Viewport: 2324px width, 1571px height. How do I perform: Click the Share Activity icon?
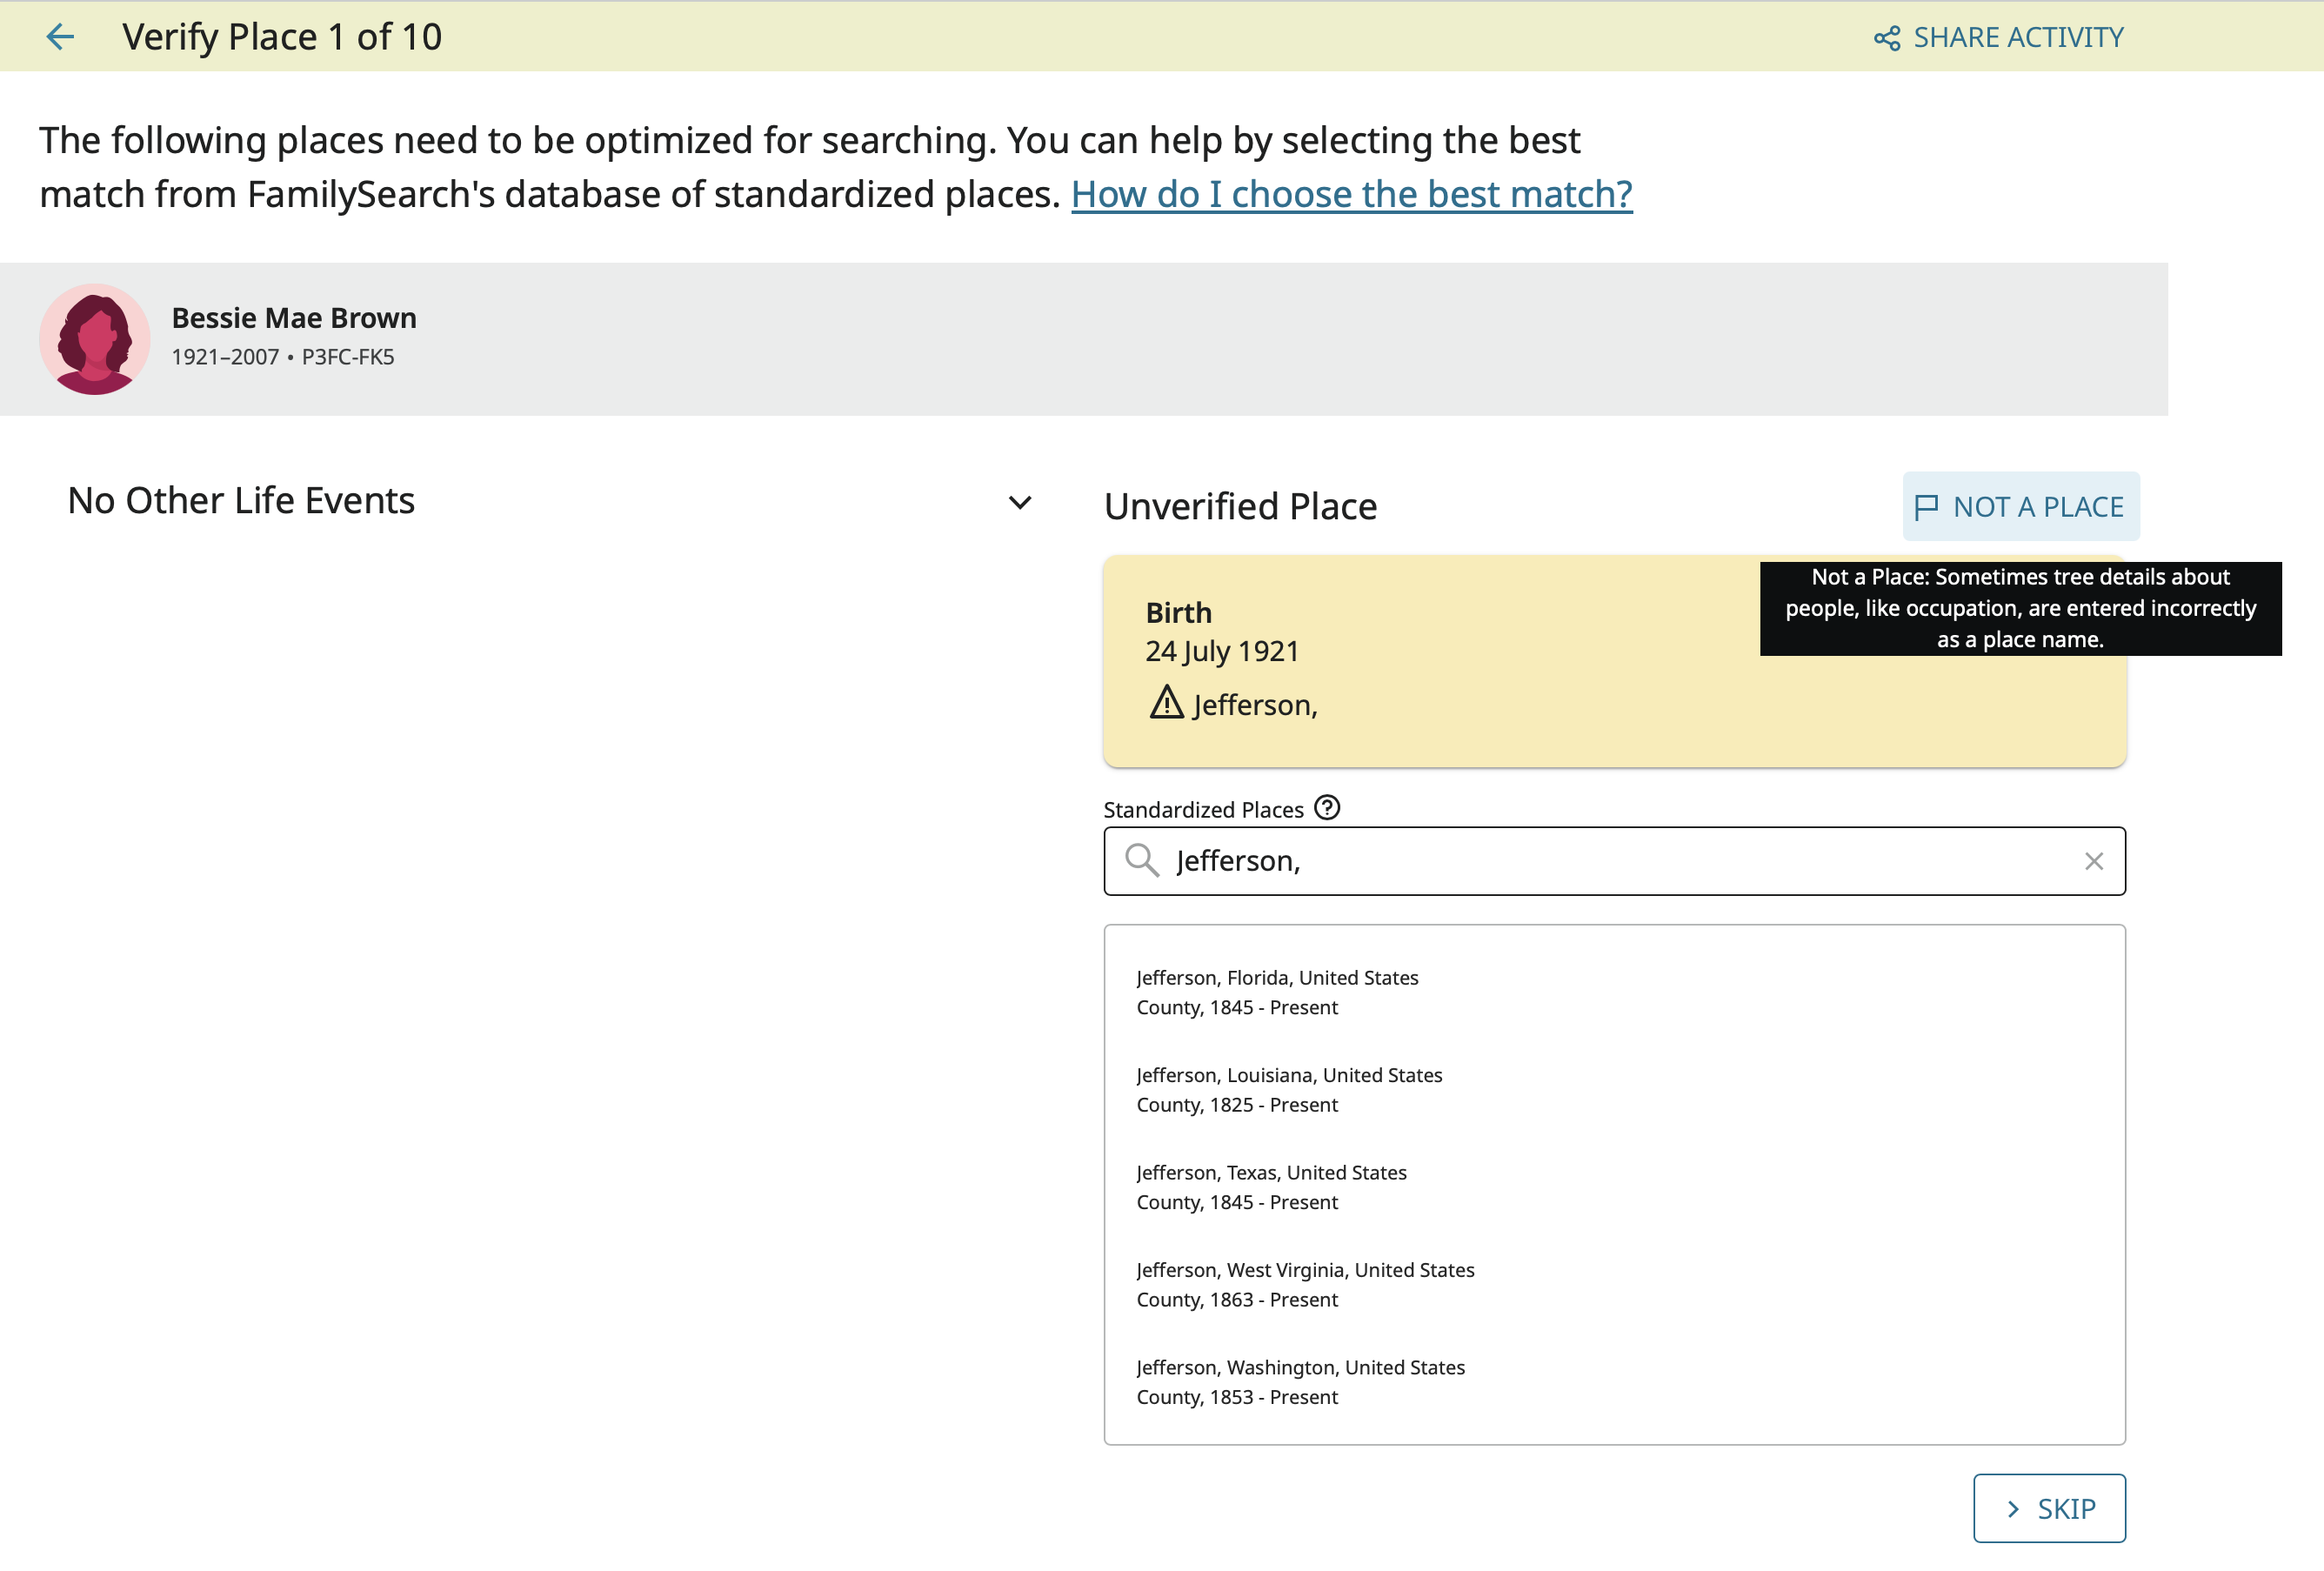click(x=1886, y=38)
